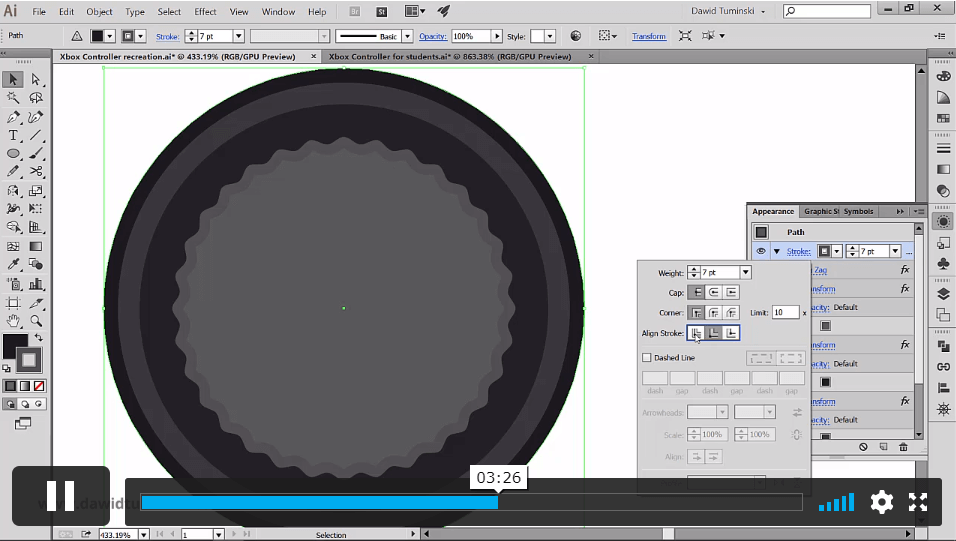Select the Eyedropper tool
The width and height of the screenshot is (956, 541).
coord(13,264)
